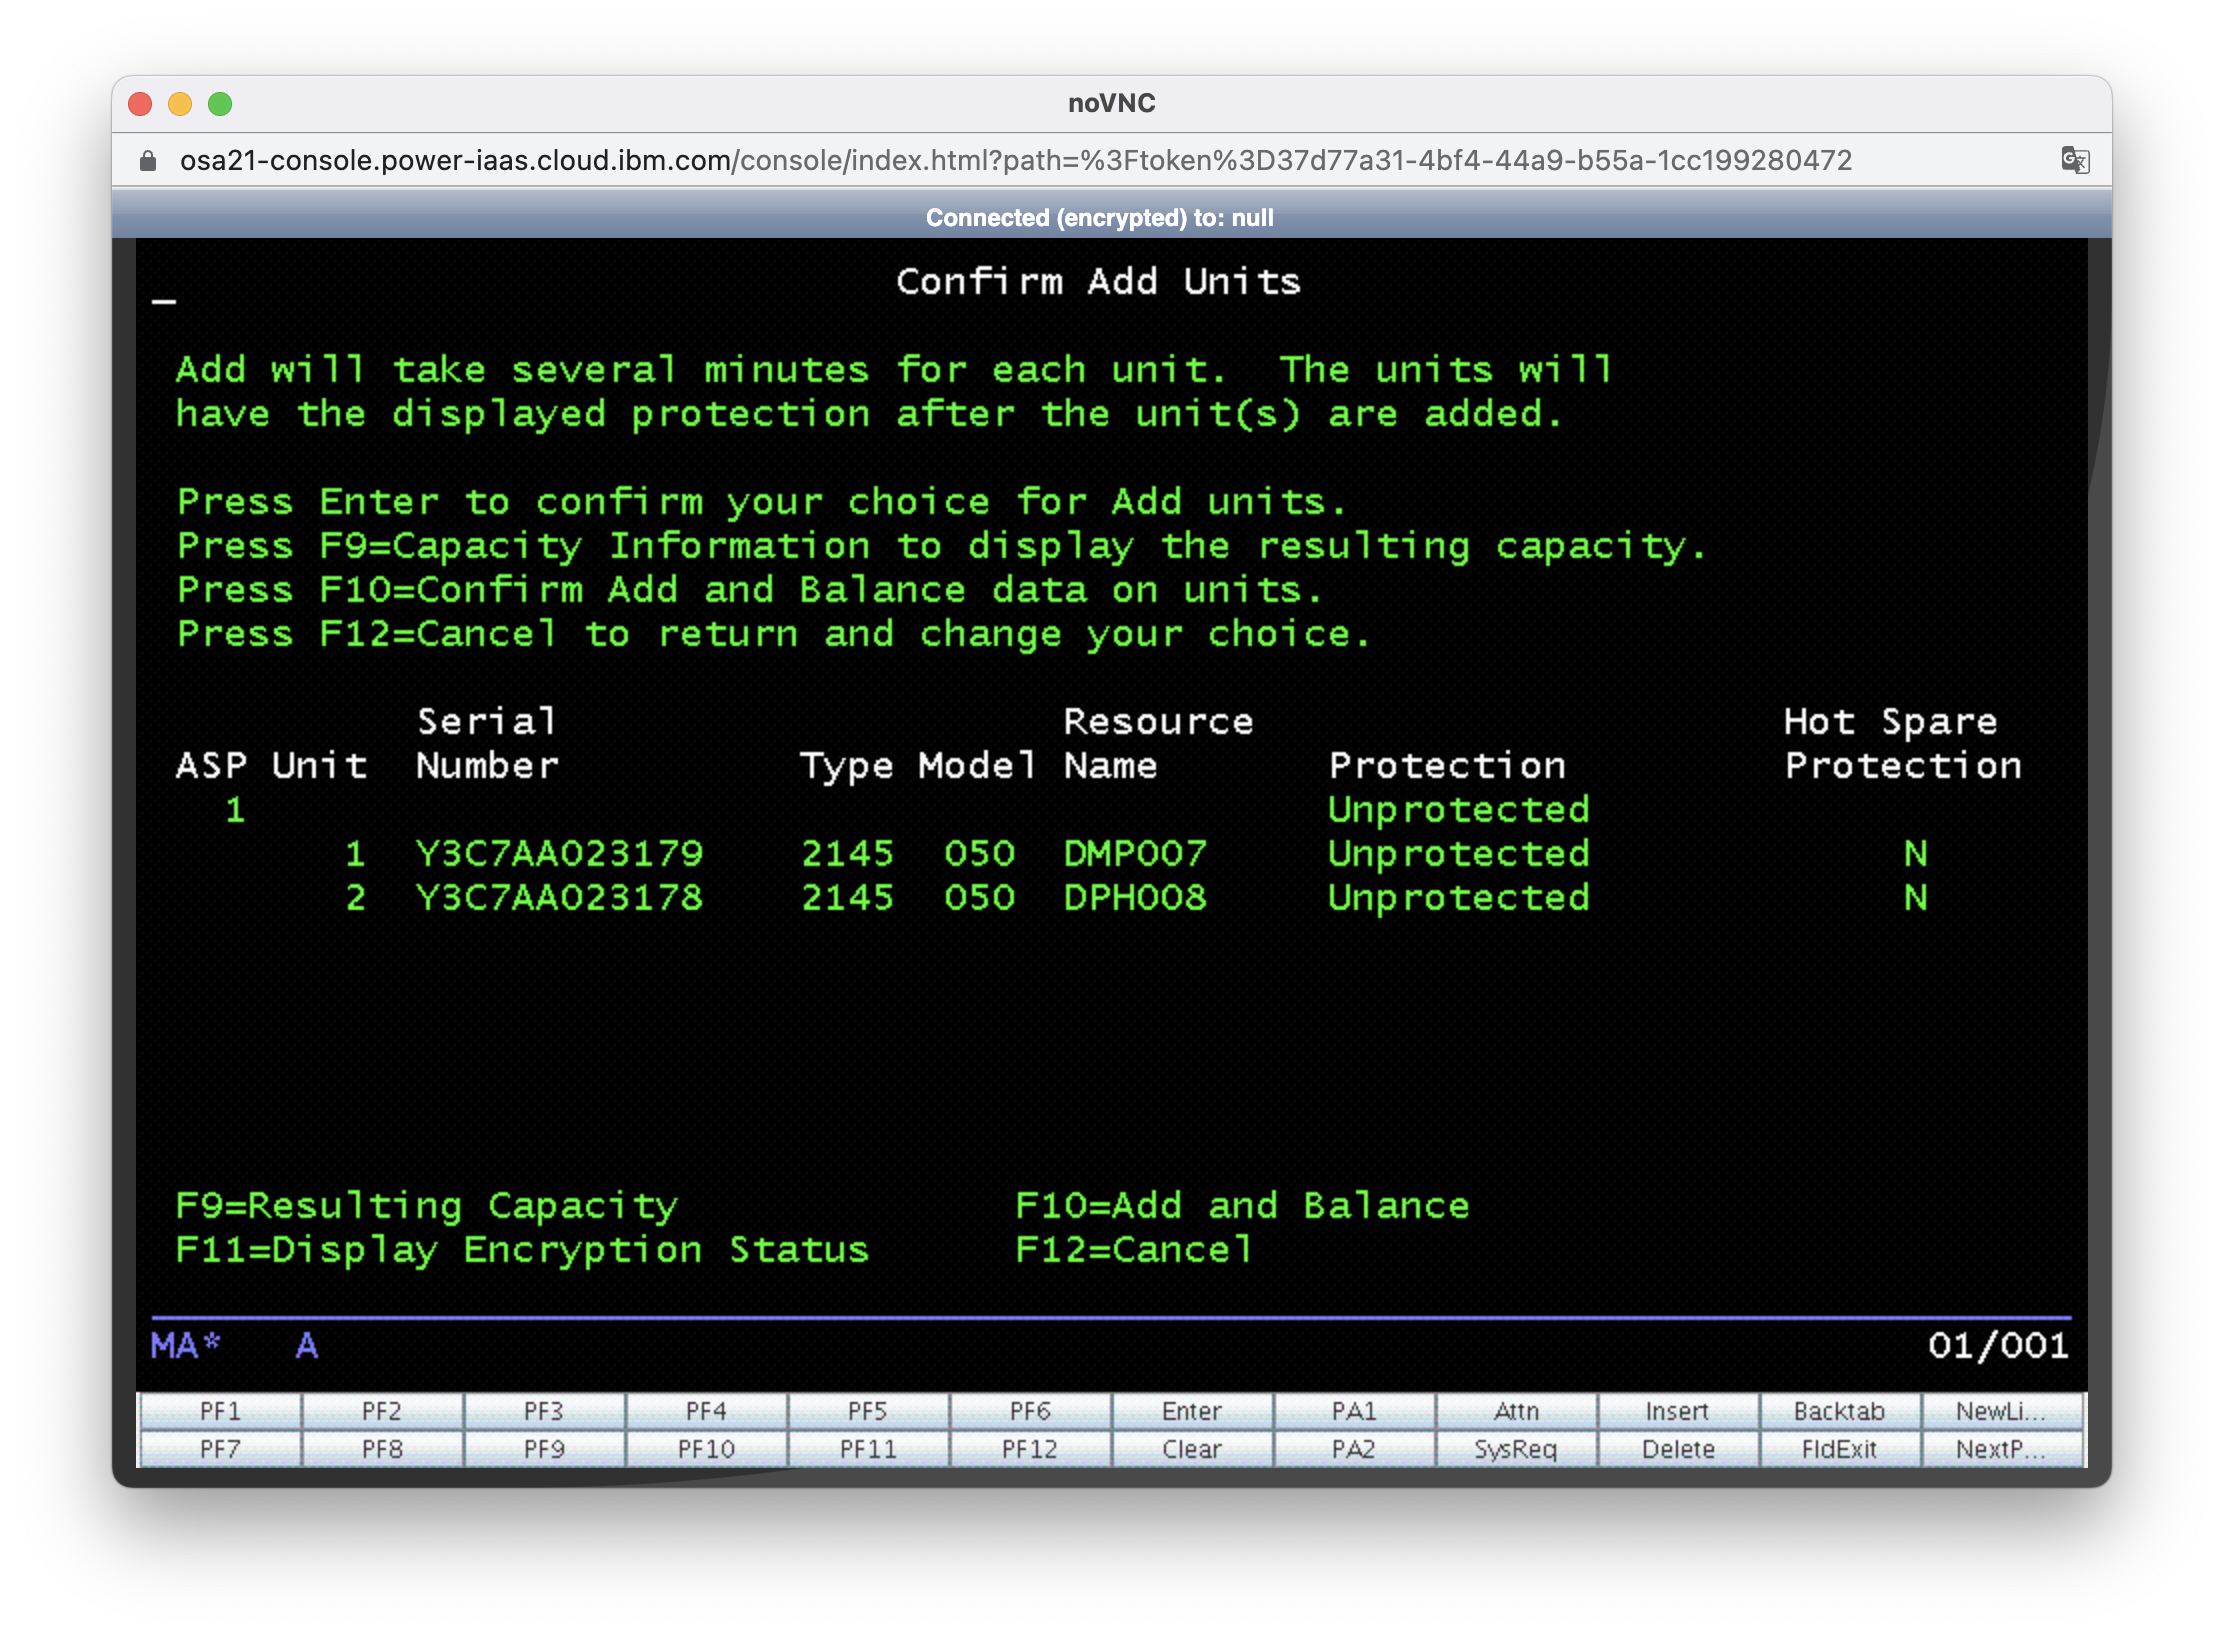2224x1636 pixels.
Task: Click the lock icon beside the URL
Action: tap(148, 161)
